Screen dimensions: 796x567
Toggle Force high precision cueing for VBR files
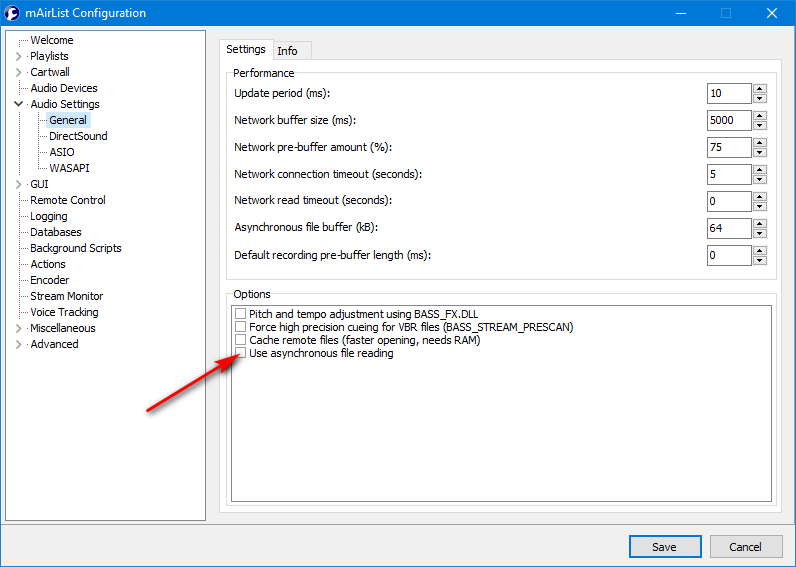[240, 327]
